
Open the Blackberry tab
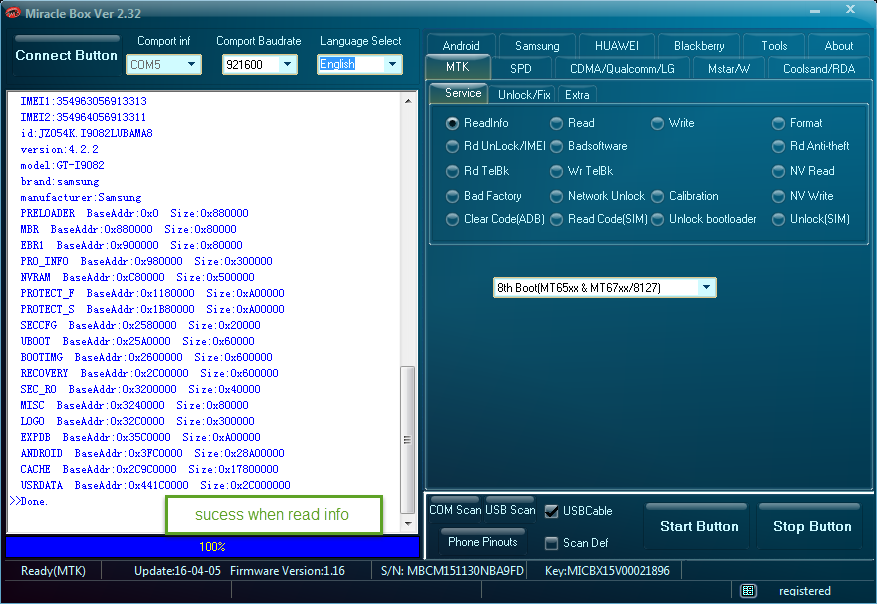pyautogui.click(x=699, y=45)
